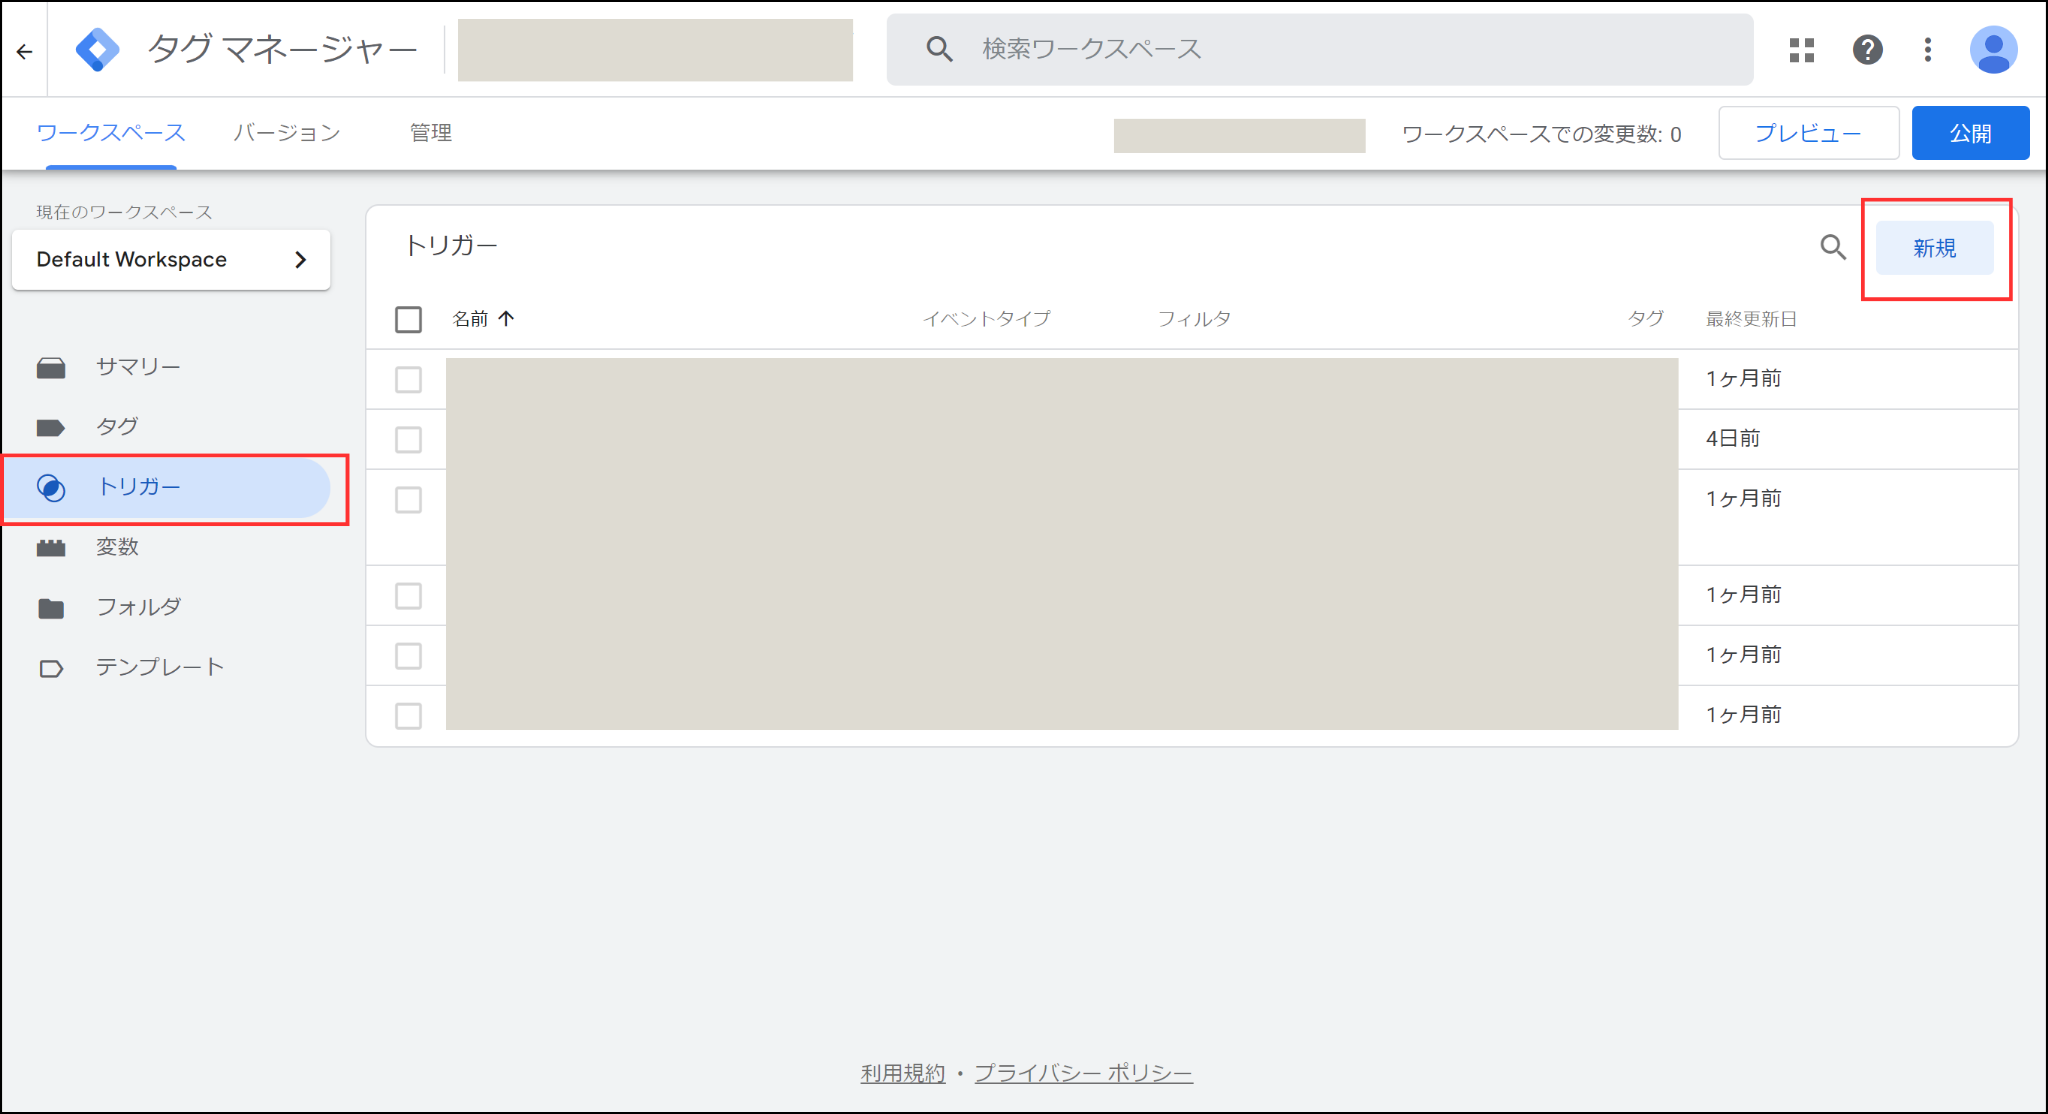Check the checkbox of the 4日前 row

point(408,439)
